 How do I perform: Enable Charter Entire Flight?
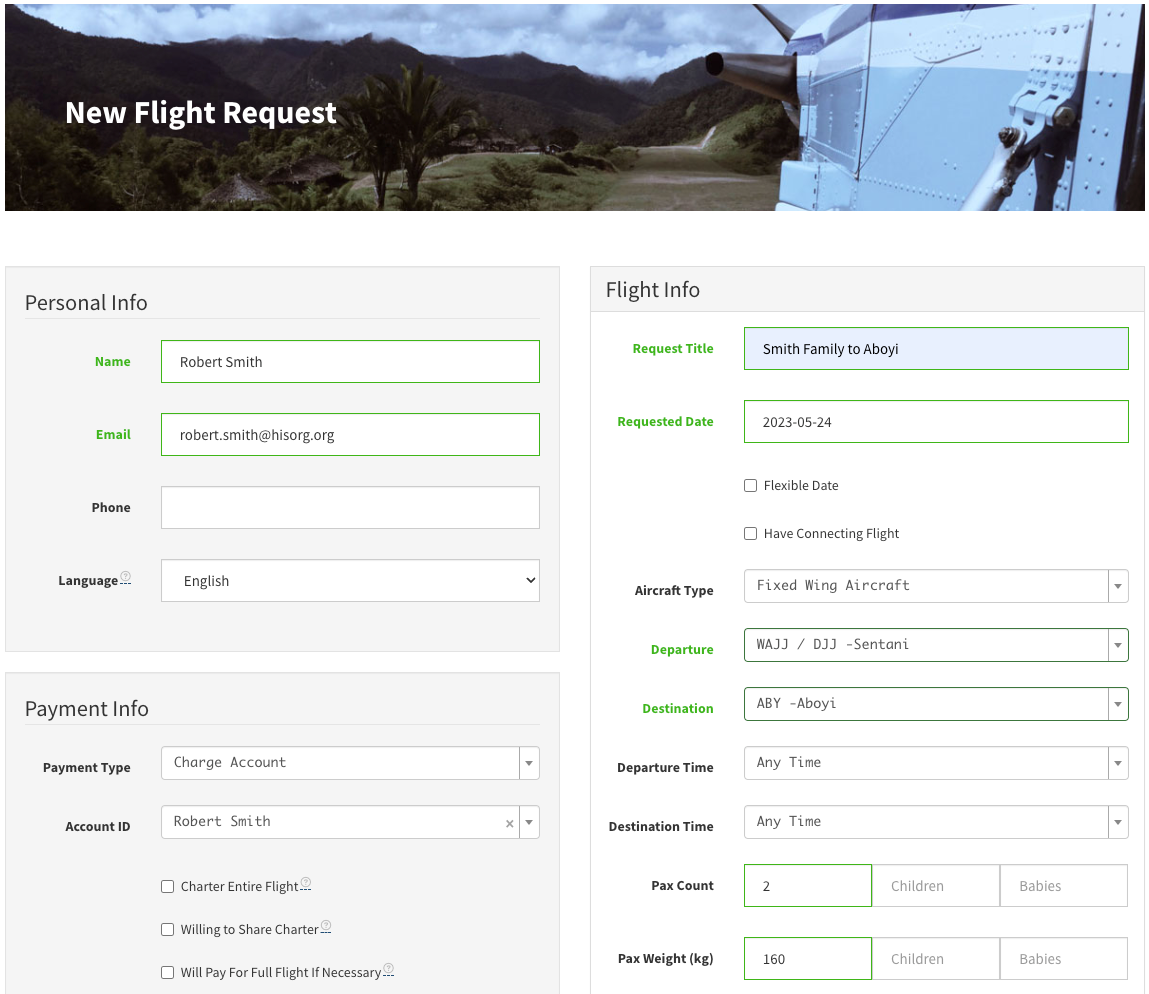(x=167, y=886)
